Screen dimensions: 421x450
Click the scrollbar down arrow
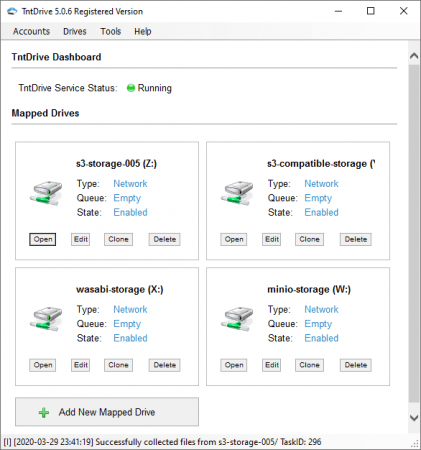click(414, 418)
